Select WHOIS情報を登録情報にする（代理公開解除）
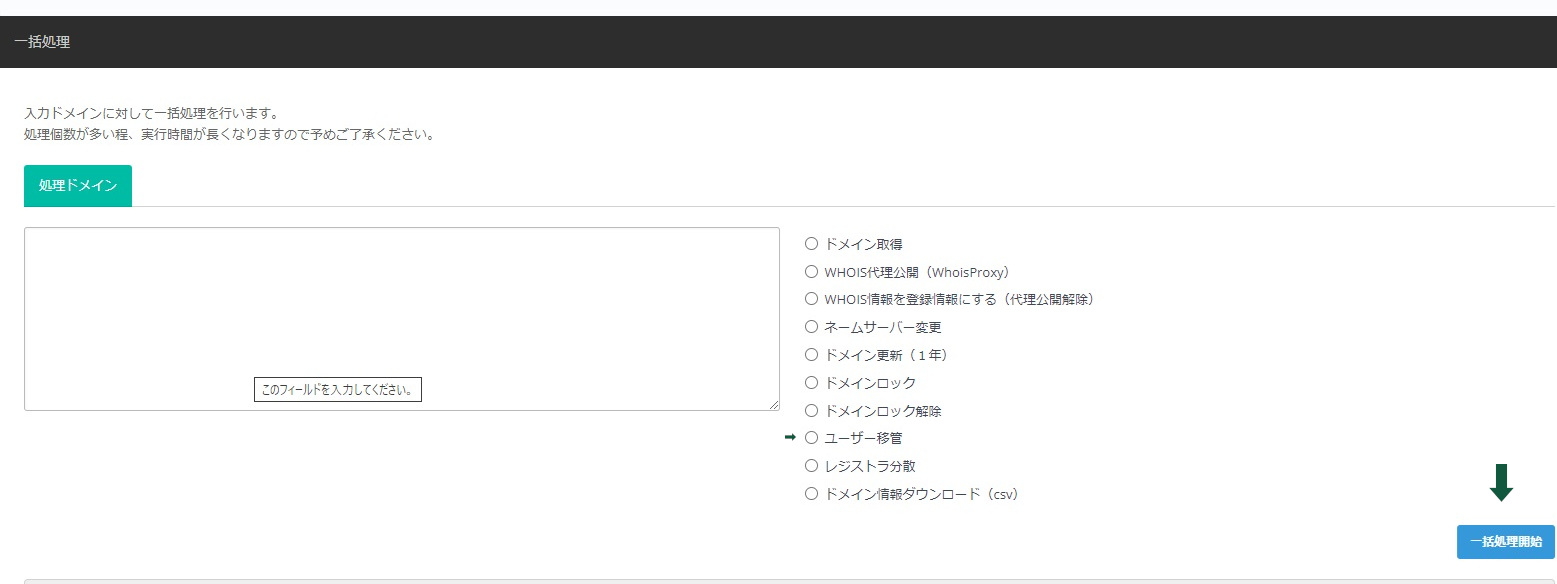The width and height of the screenshot is (1557, 584). tap(811, 298)
